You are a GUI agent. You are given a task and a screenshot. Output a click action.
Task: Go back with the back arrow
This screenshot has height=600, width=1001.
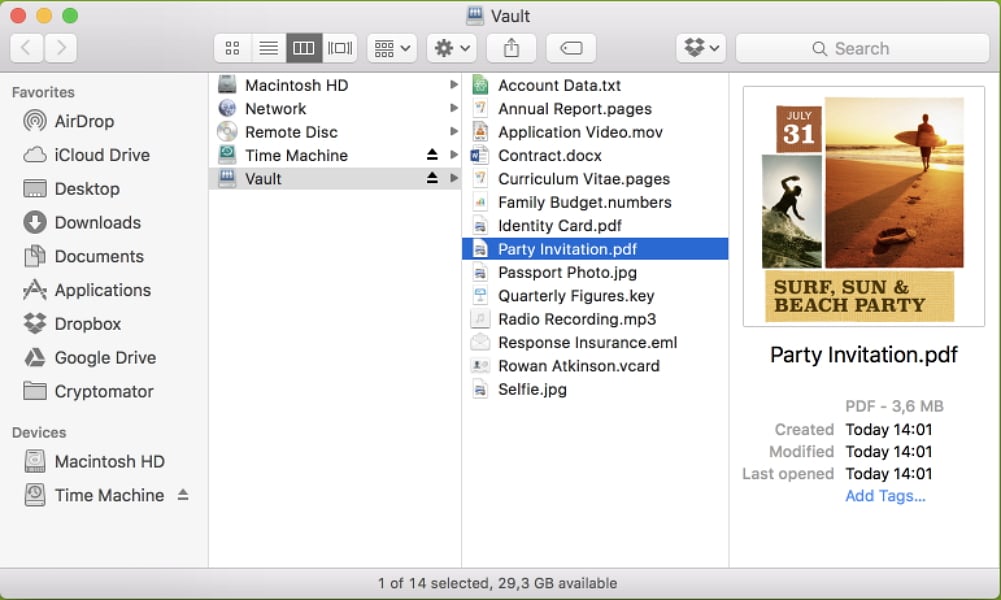click(x=26, y=48)
